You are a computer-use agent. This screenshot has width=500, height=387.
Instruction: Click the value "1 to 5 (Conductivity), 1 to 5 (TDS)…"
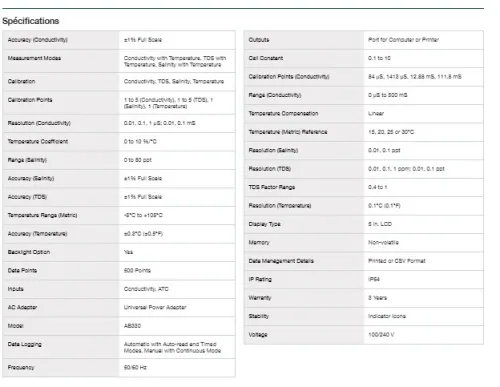[168, 103]
